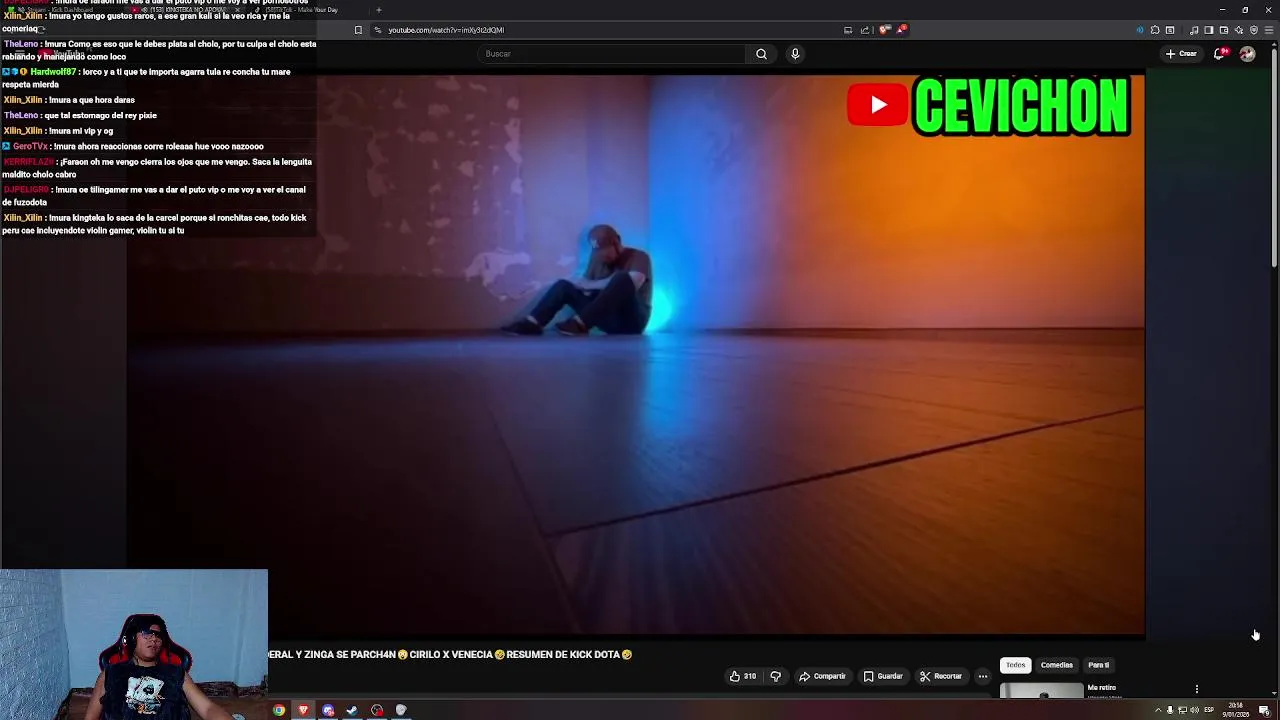Open more actions three-dot menu under video
The width and height of the screenshot is (1280, 720).
click(x=983, y=677)
